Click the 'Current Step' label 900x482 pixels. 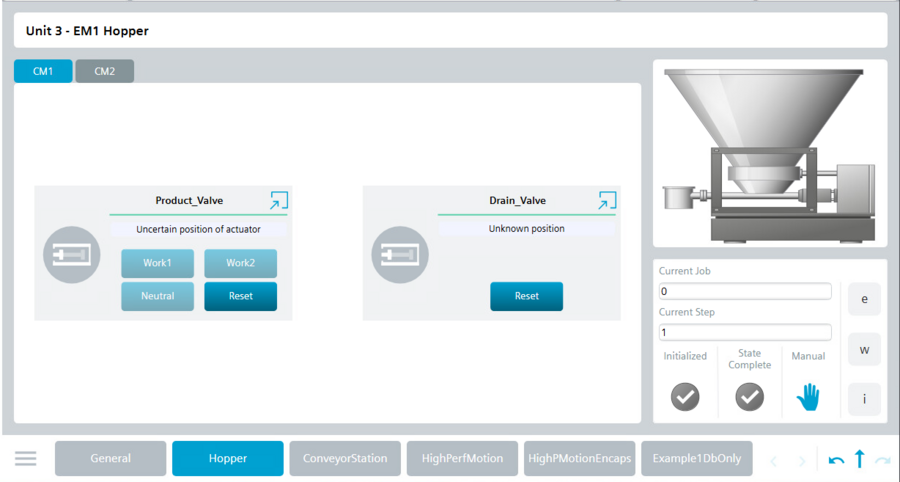point(686,312)
